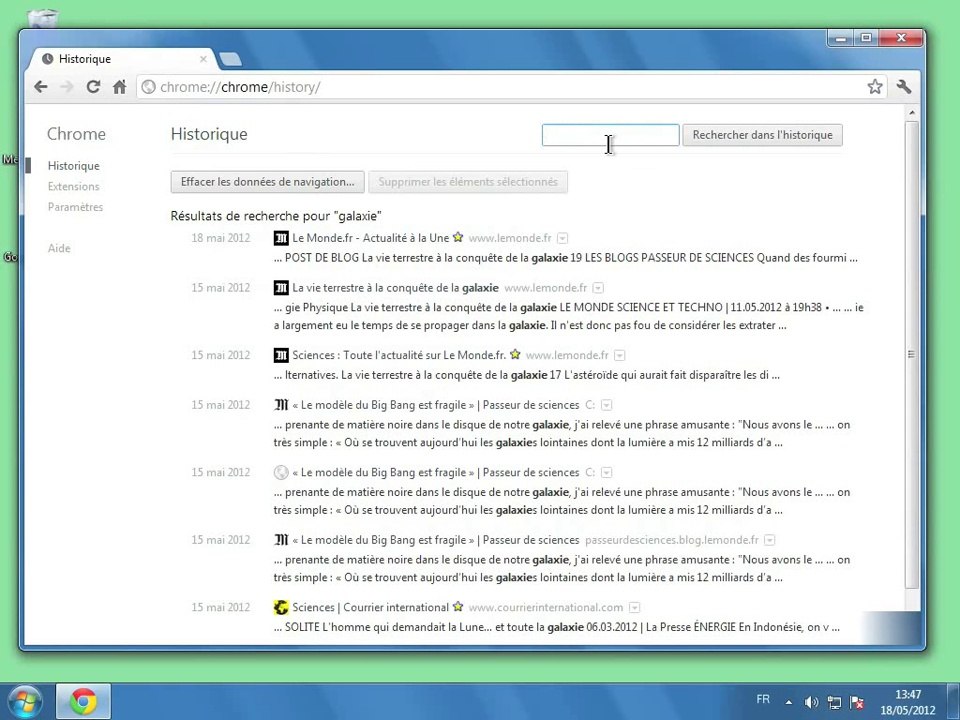The height and width of the screenshot is (720, 960).
Task: Click the 'Chrome' heading in sidebar
Action: point(77,134)
